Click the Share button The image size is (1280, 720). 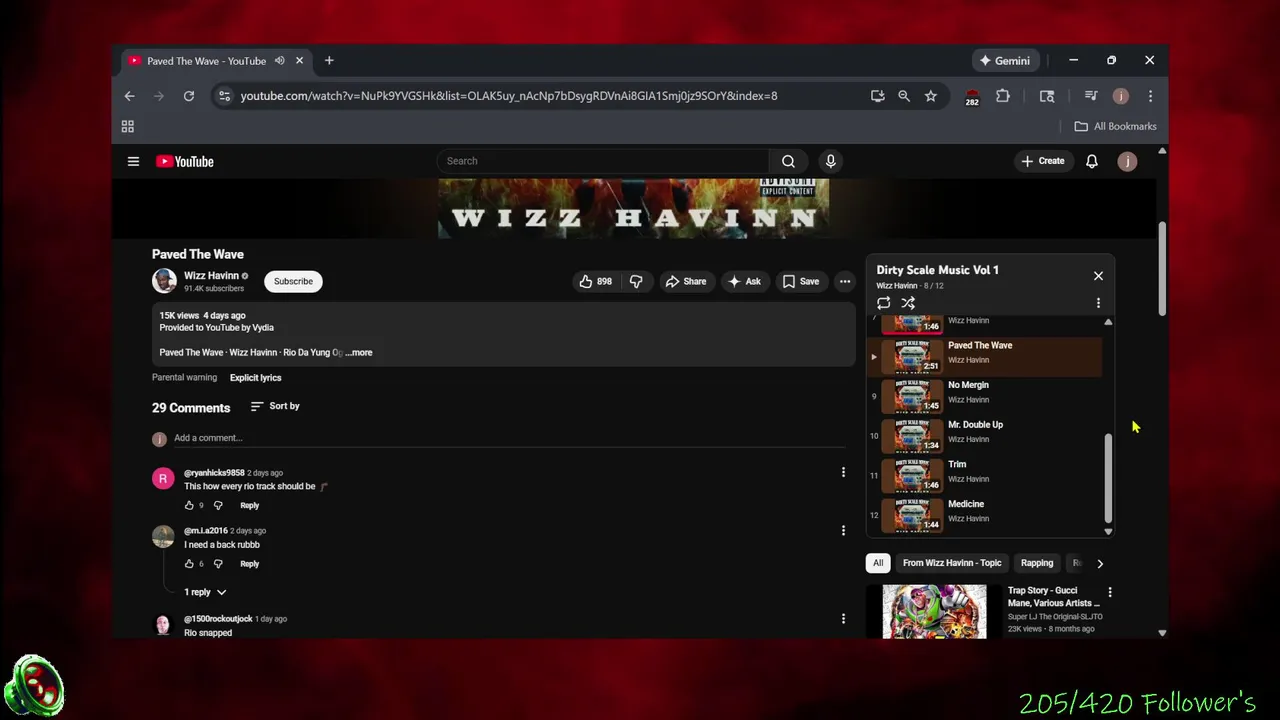686,282
